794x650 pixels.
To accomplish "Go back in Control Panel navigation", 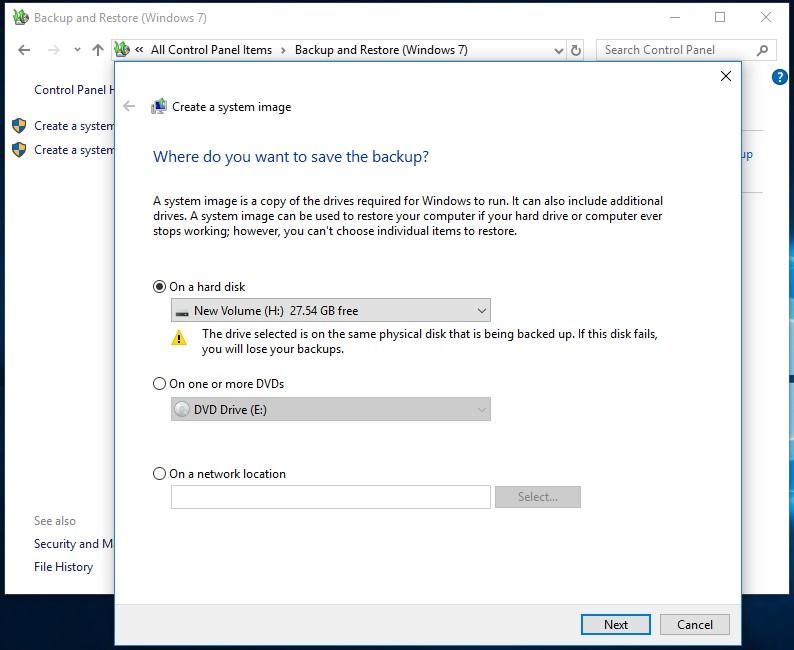I will coord(24,50).
